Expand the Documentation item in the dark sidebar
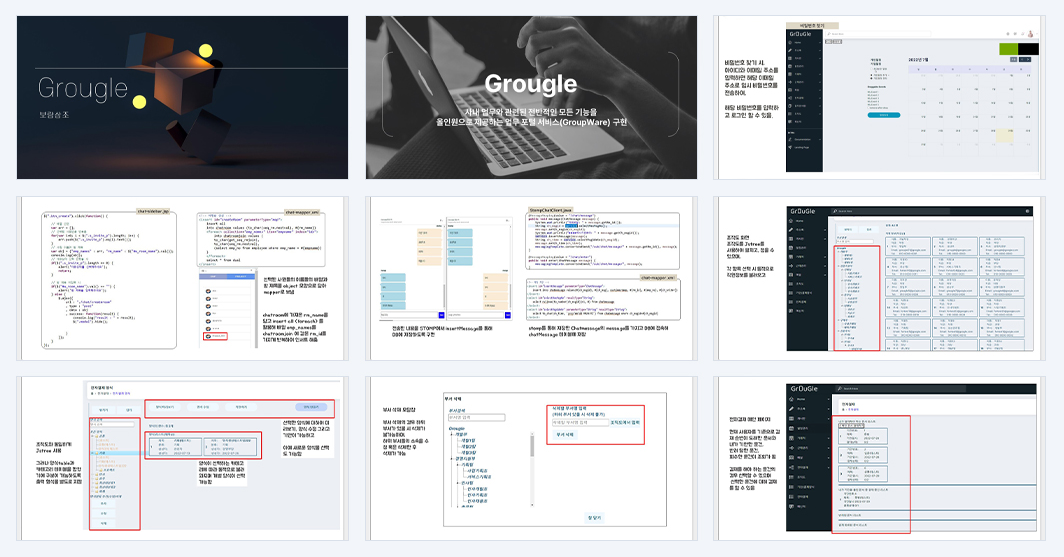This screenshot has height=557, width=1064. coord(804,140)
